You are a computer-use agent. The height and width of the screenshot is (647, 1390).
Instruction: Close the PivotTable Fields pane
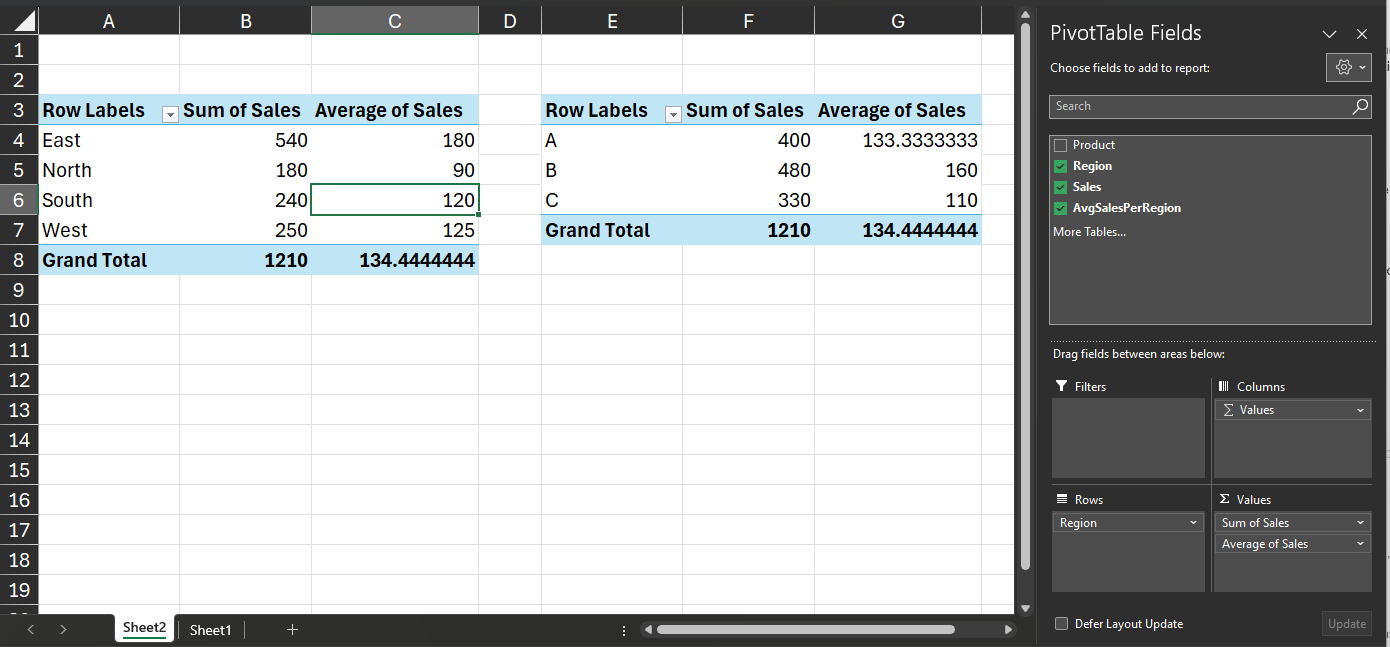coord(1362,34)
